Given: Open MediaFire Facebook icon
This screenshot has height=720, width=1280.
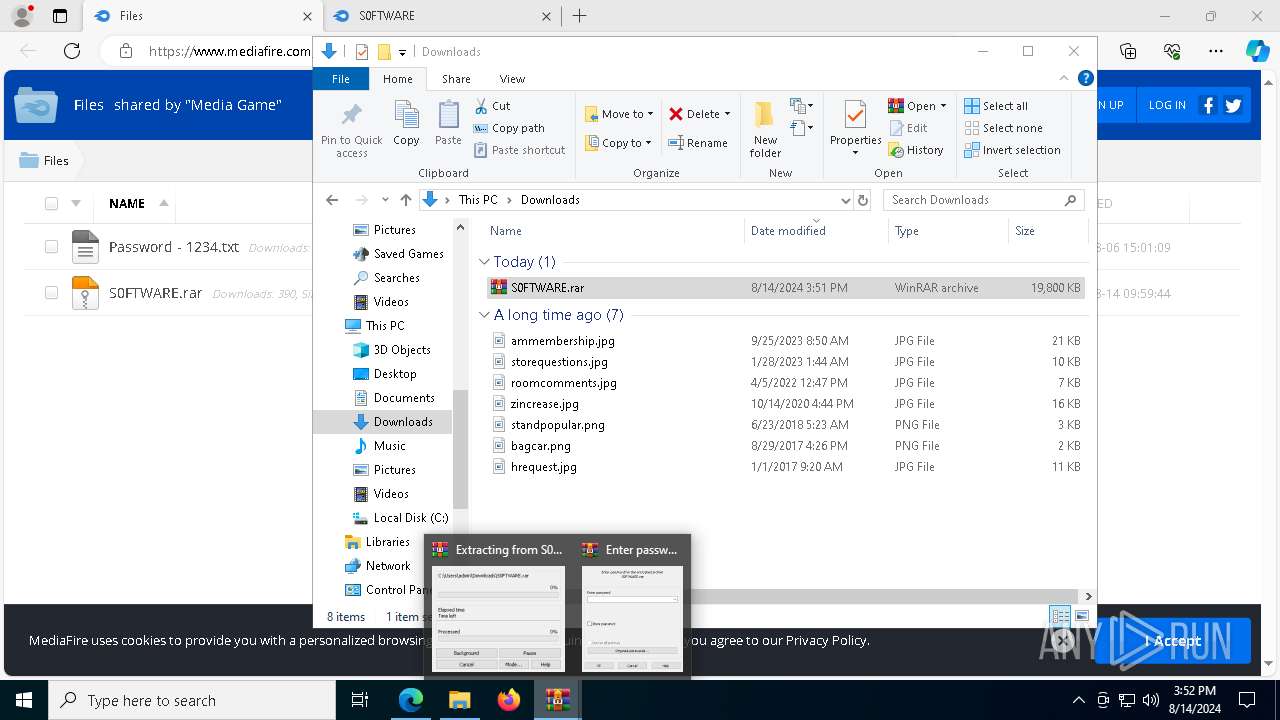Looking at the screenshot, I should click(x=1208, y=105).
